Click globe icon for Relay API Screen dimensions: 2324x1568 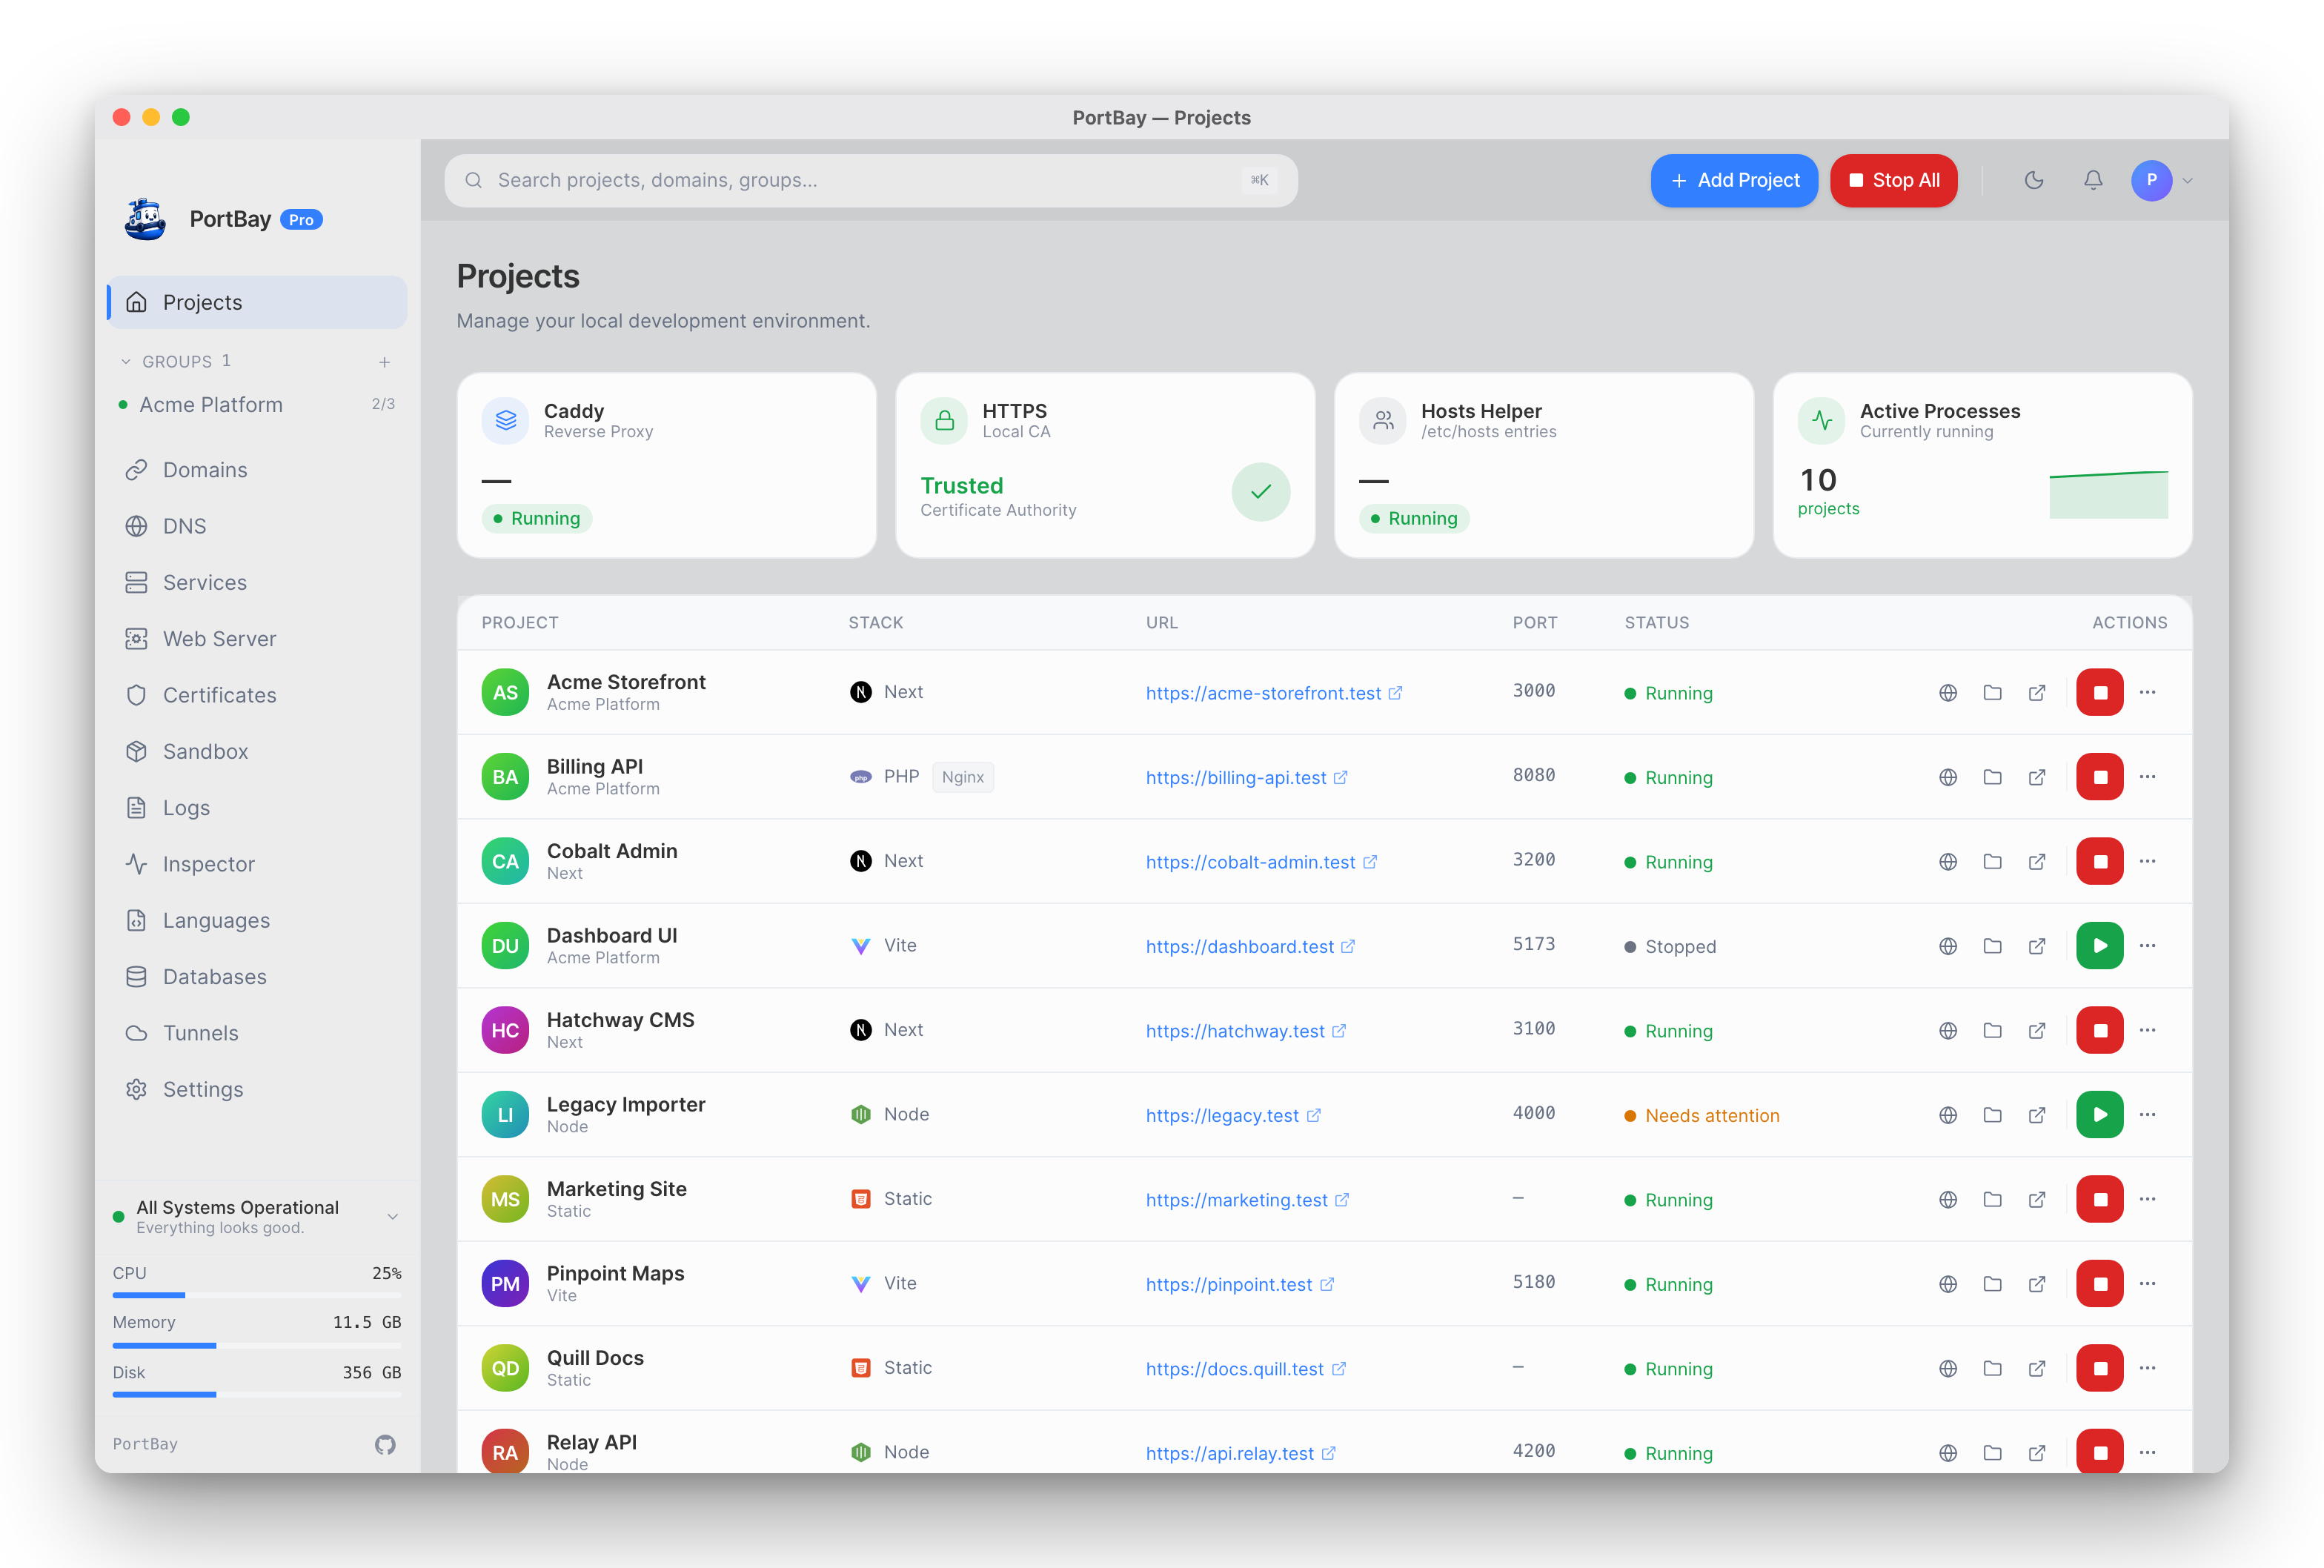(1948, 1453)
